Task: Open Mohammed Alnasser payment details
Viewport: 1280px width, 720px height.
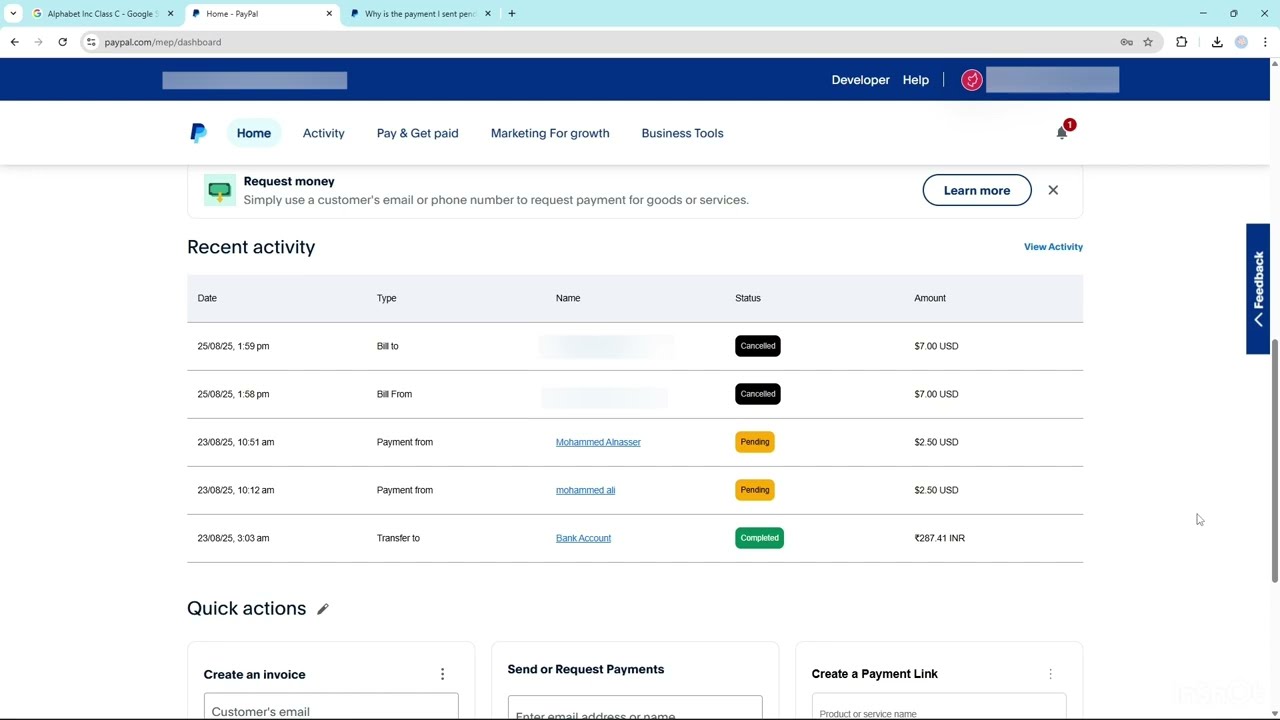Action: (x=598, y=442)
